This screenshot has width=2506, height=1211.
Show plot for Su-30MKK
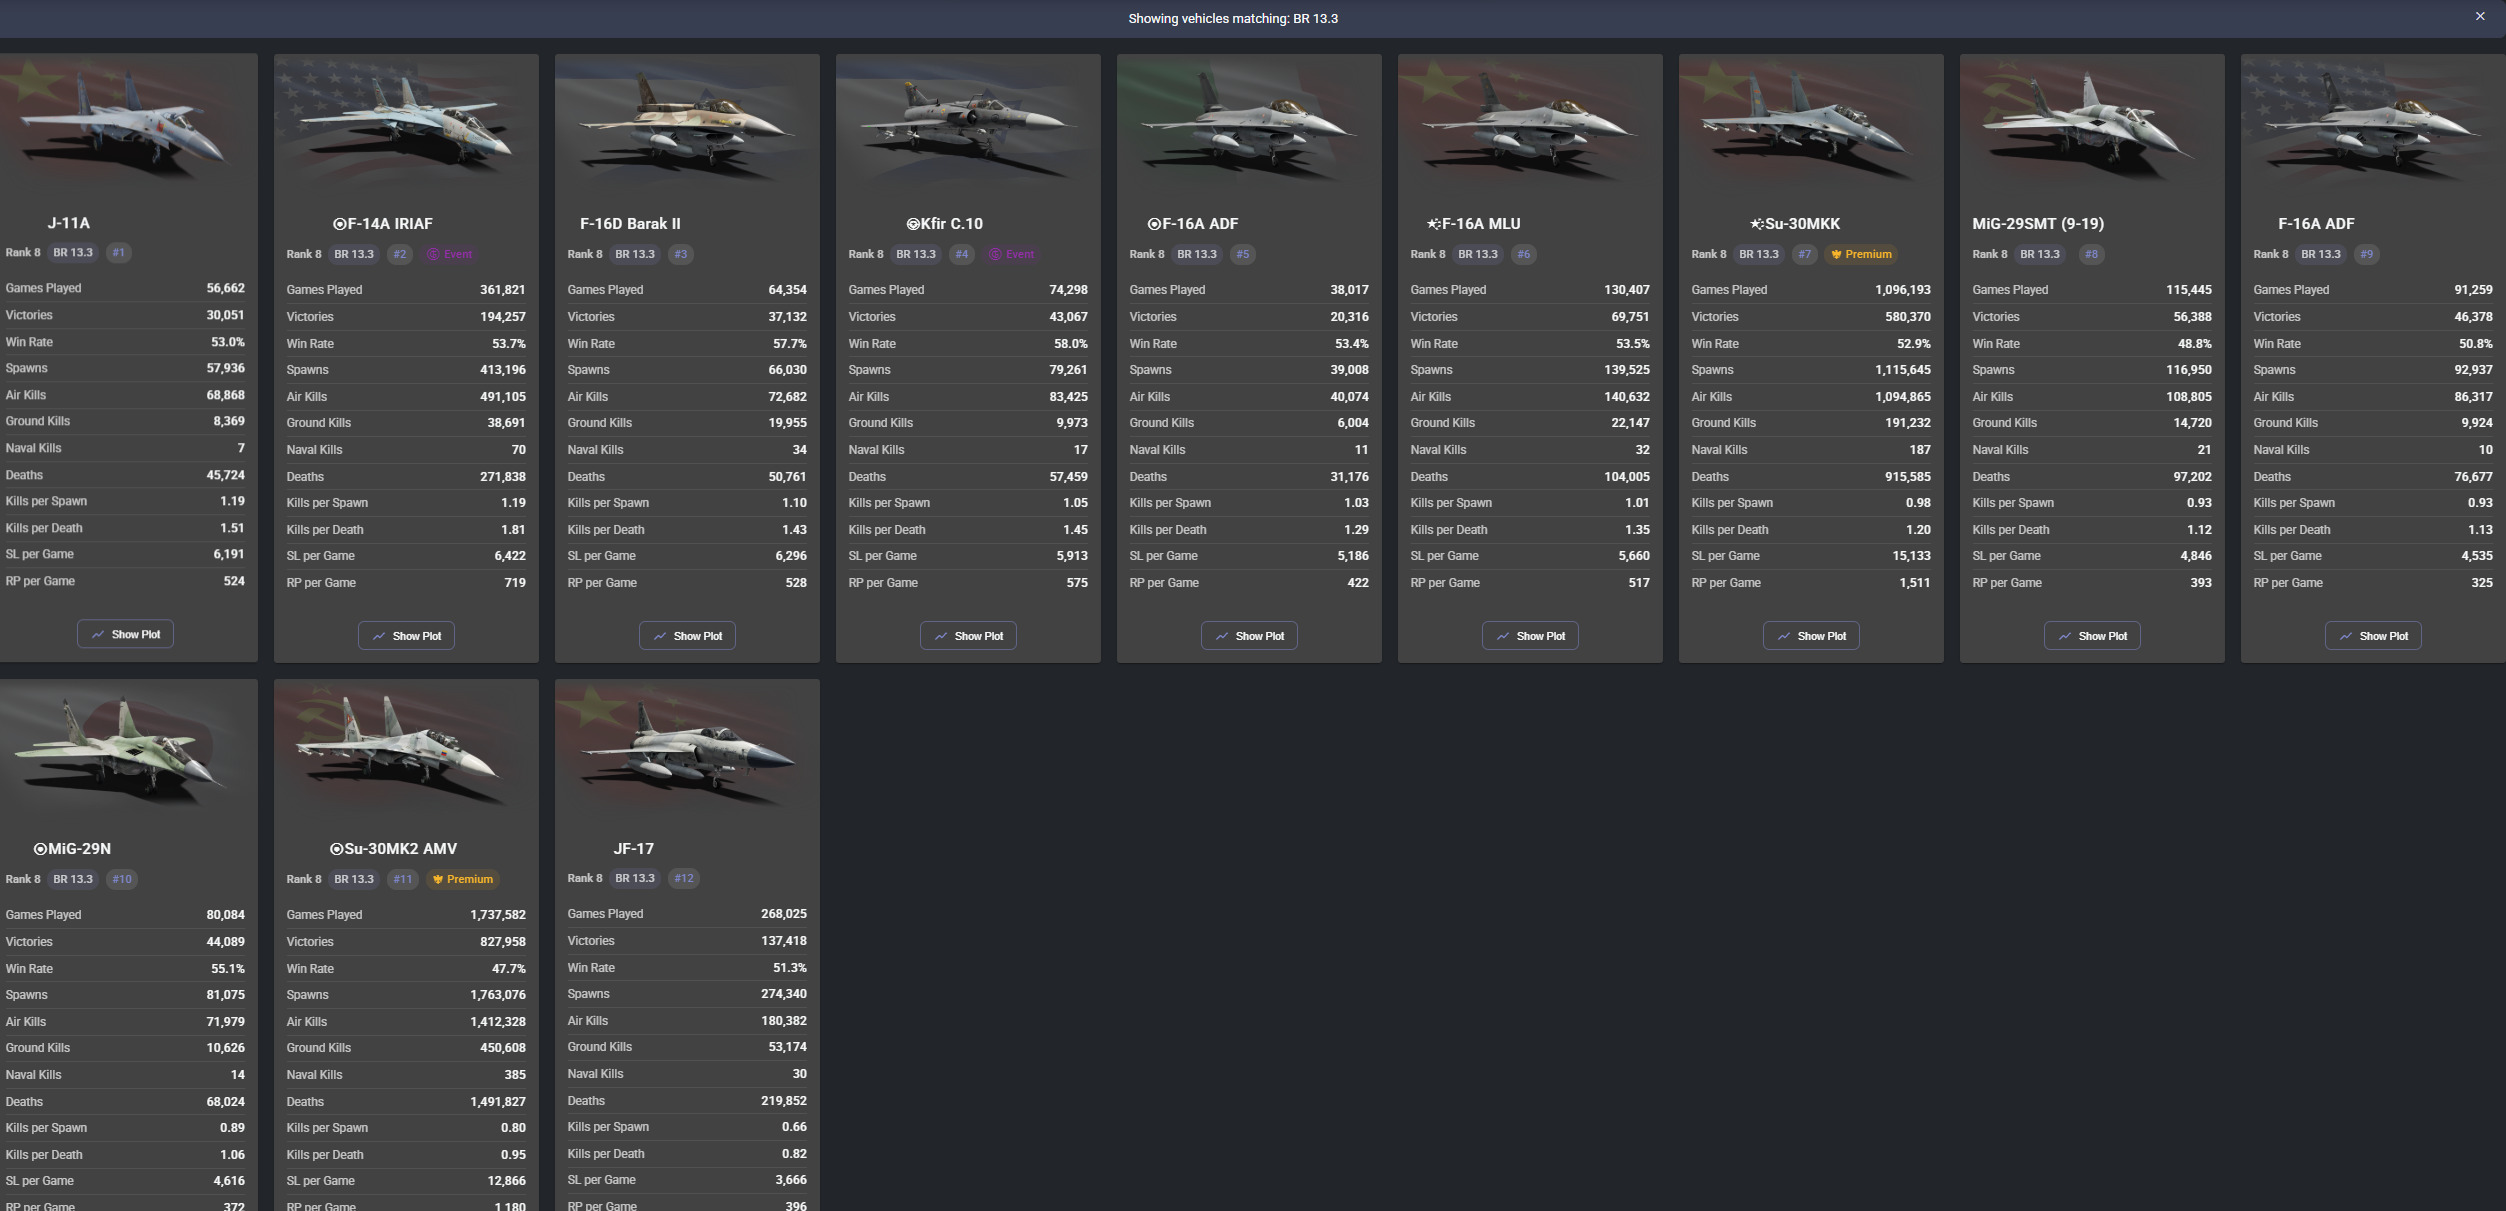[x=1811, y=636]
